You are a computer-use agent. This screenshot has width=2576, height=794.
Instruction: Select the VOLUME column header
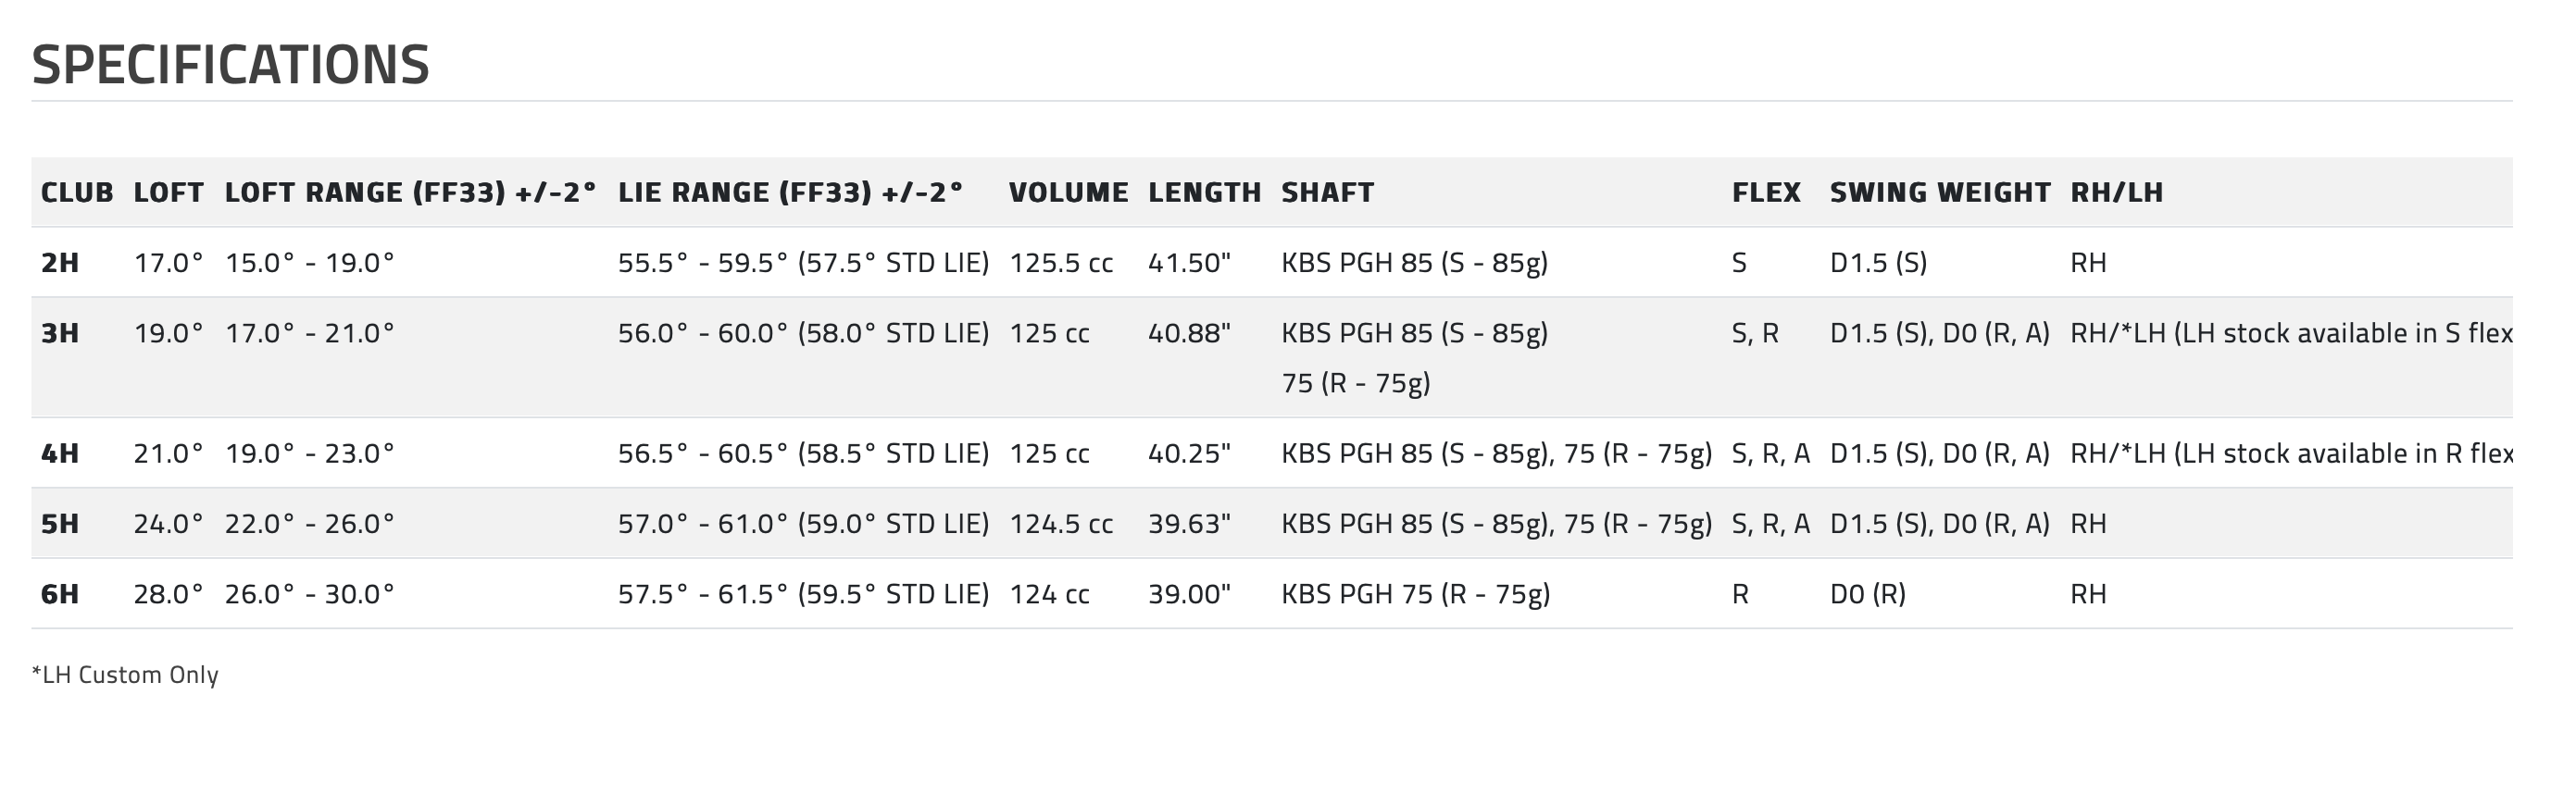pos(1069,192)
